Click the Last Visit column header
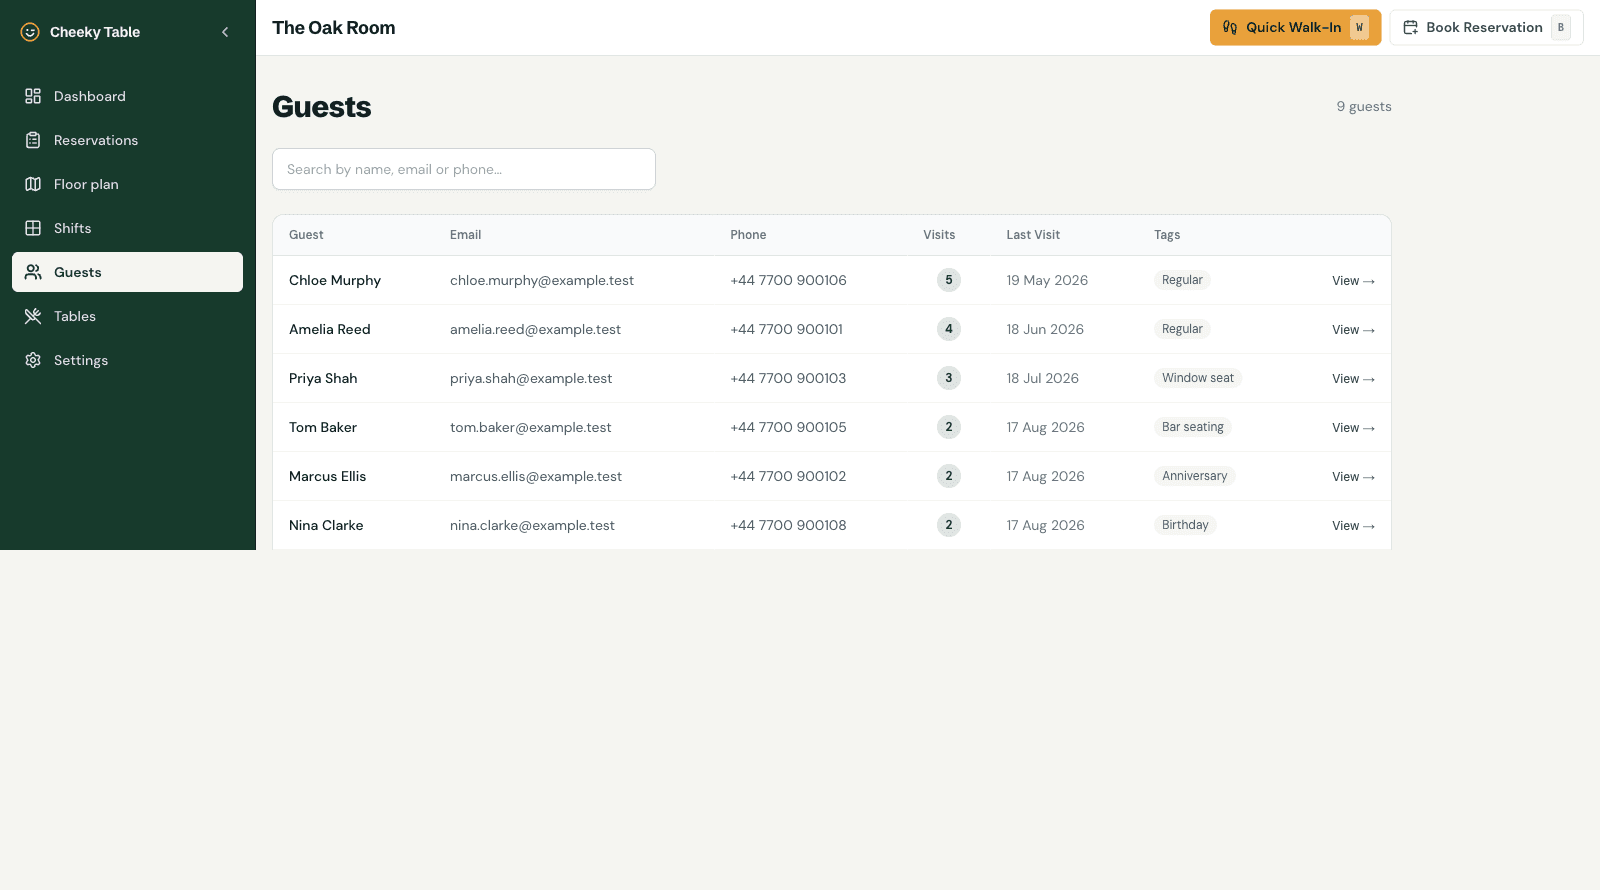 (1033, 235)
